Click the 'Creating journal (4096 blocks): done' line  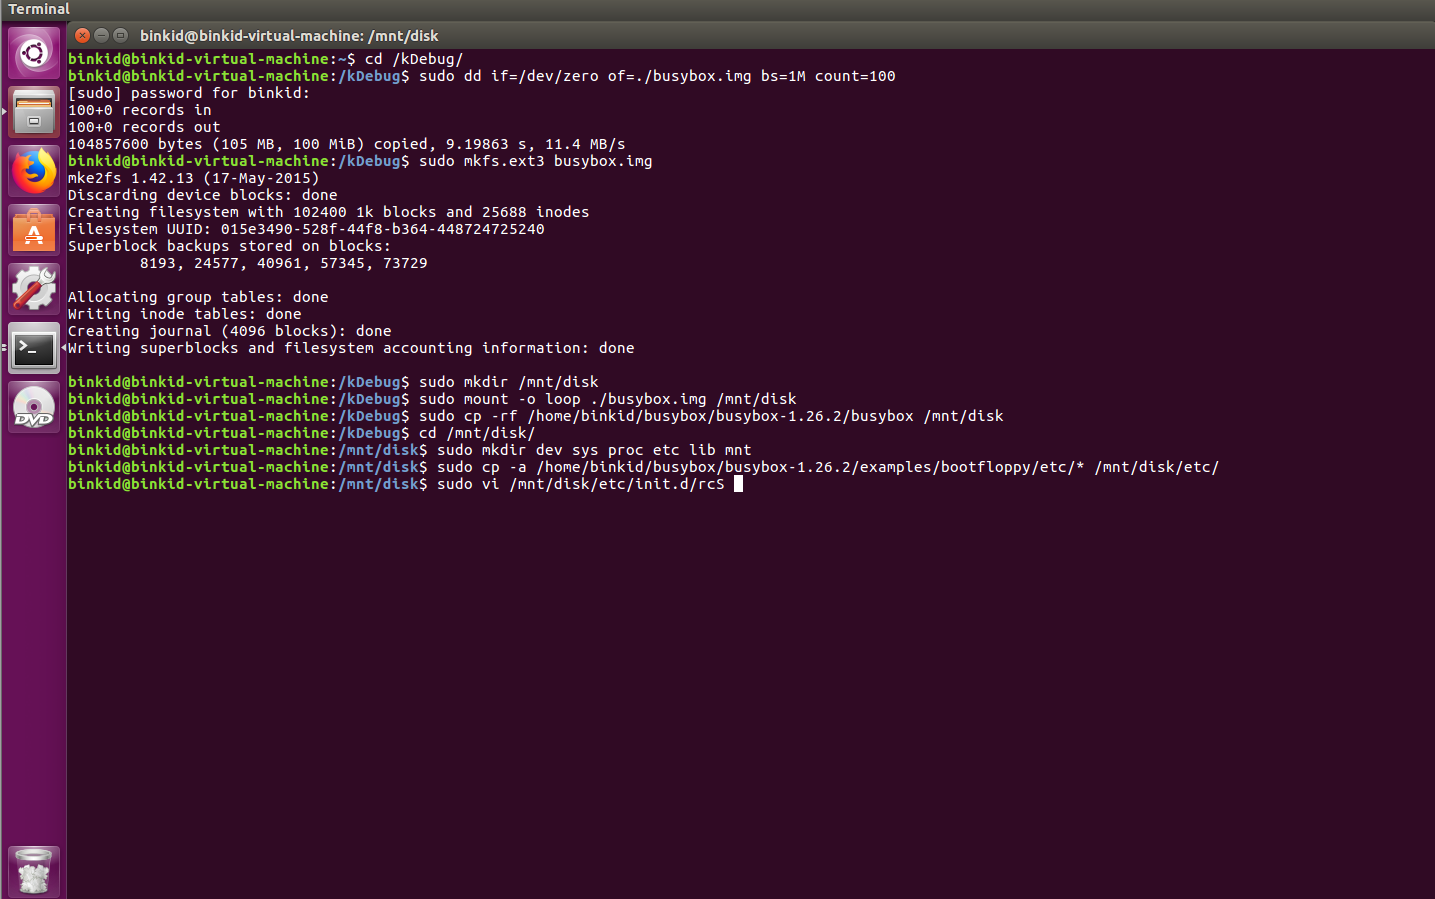230,331
